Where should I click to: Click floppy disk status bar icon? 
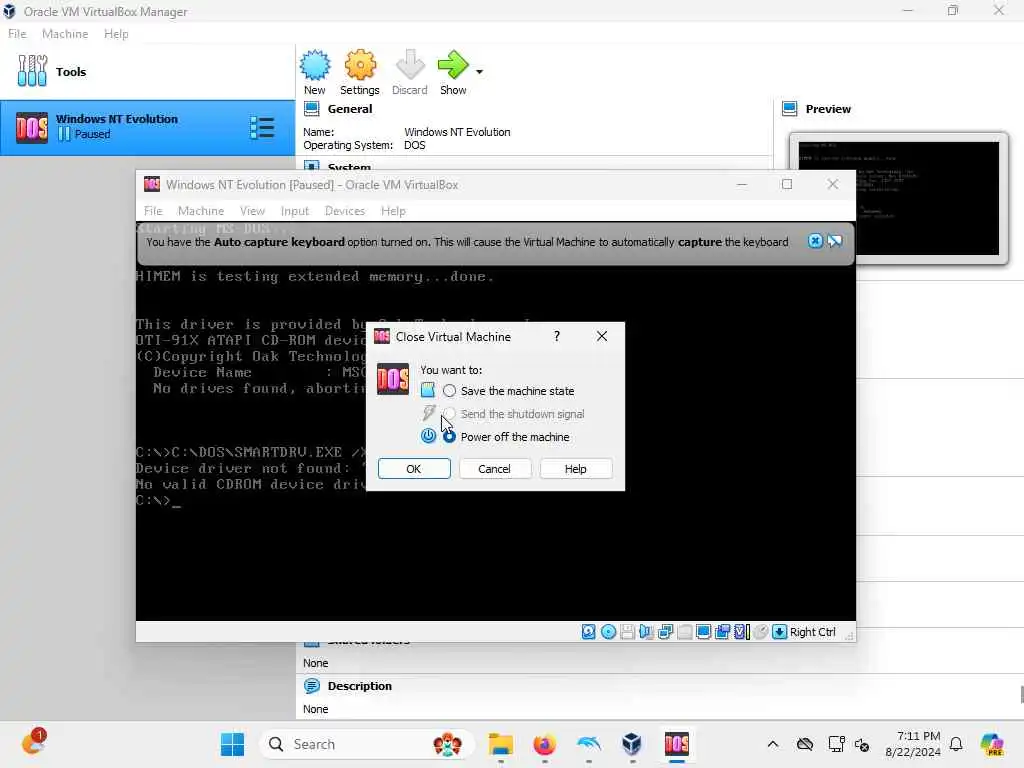coord(627,632)
